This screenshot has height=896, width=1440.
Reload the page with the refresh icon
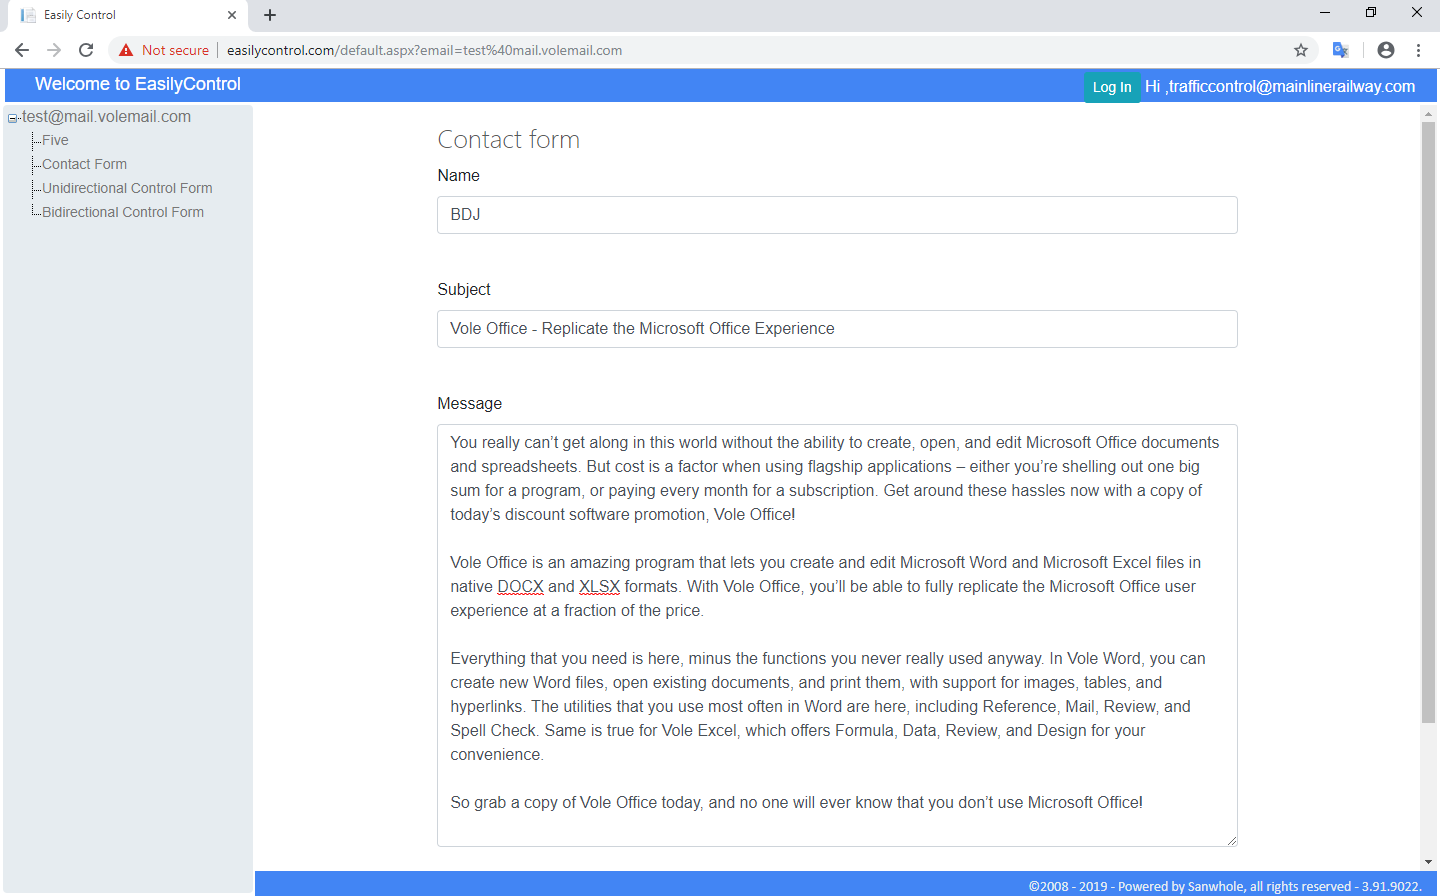point(86,50)
